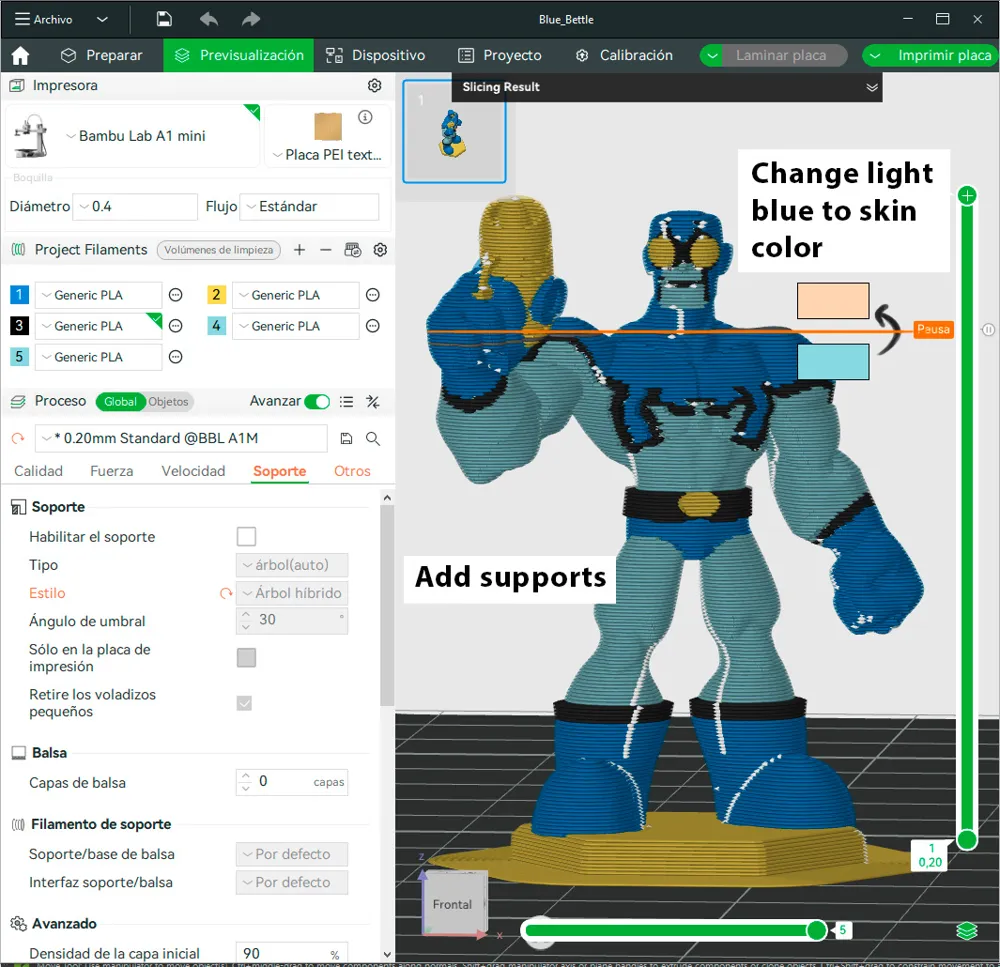The width and height of the screenshot is (1000, 967).
Task: Open the Otros settings tab
Action: (352, 471)
